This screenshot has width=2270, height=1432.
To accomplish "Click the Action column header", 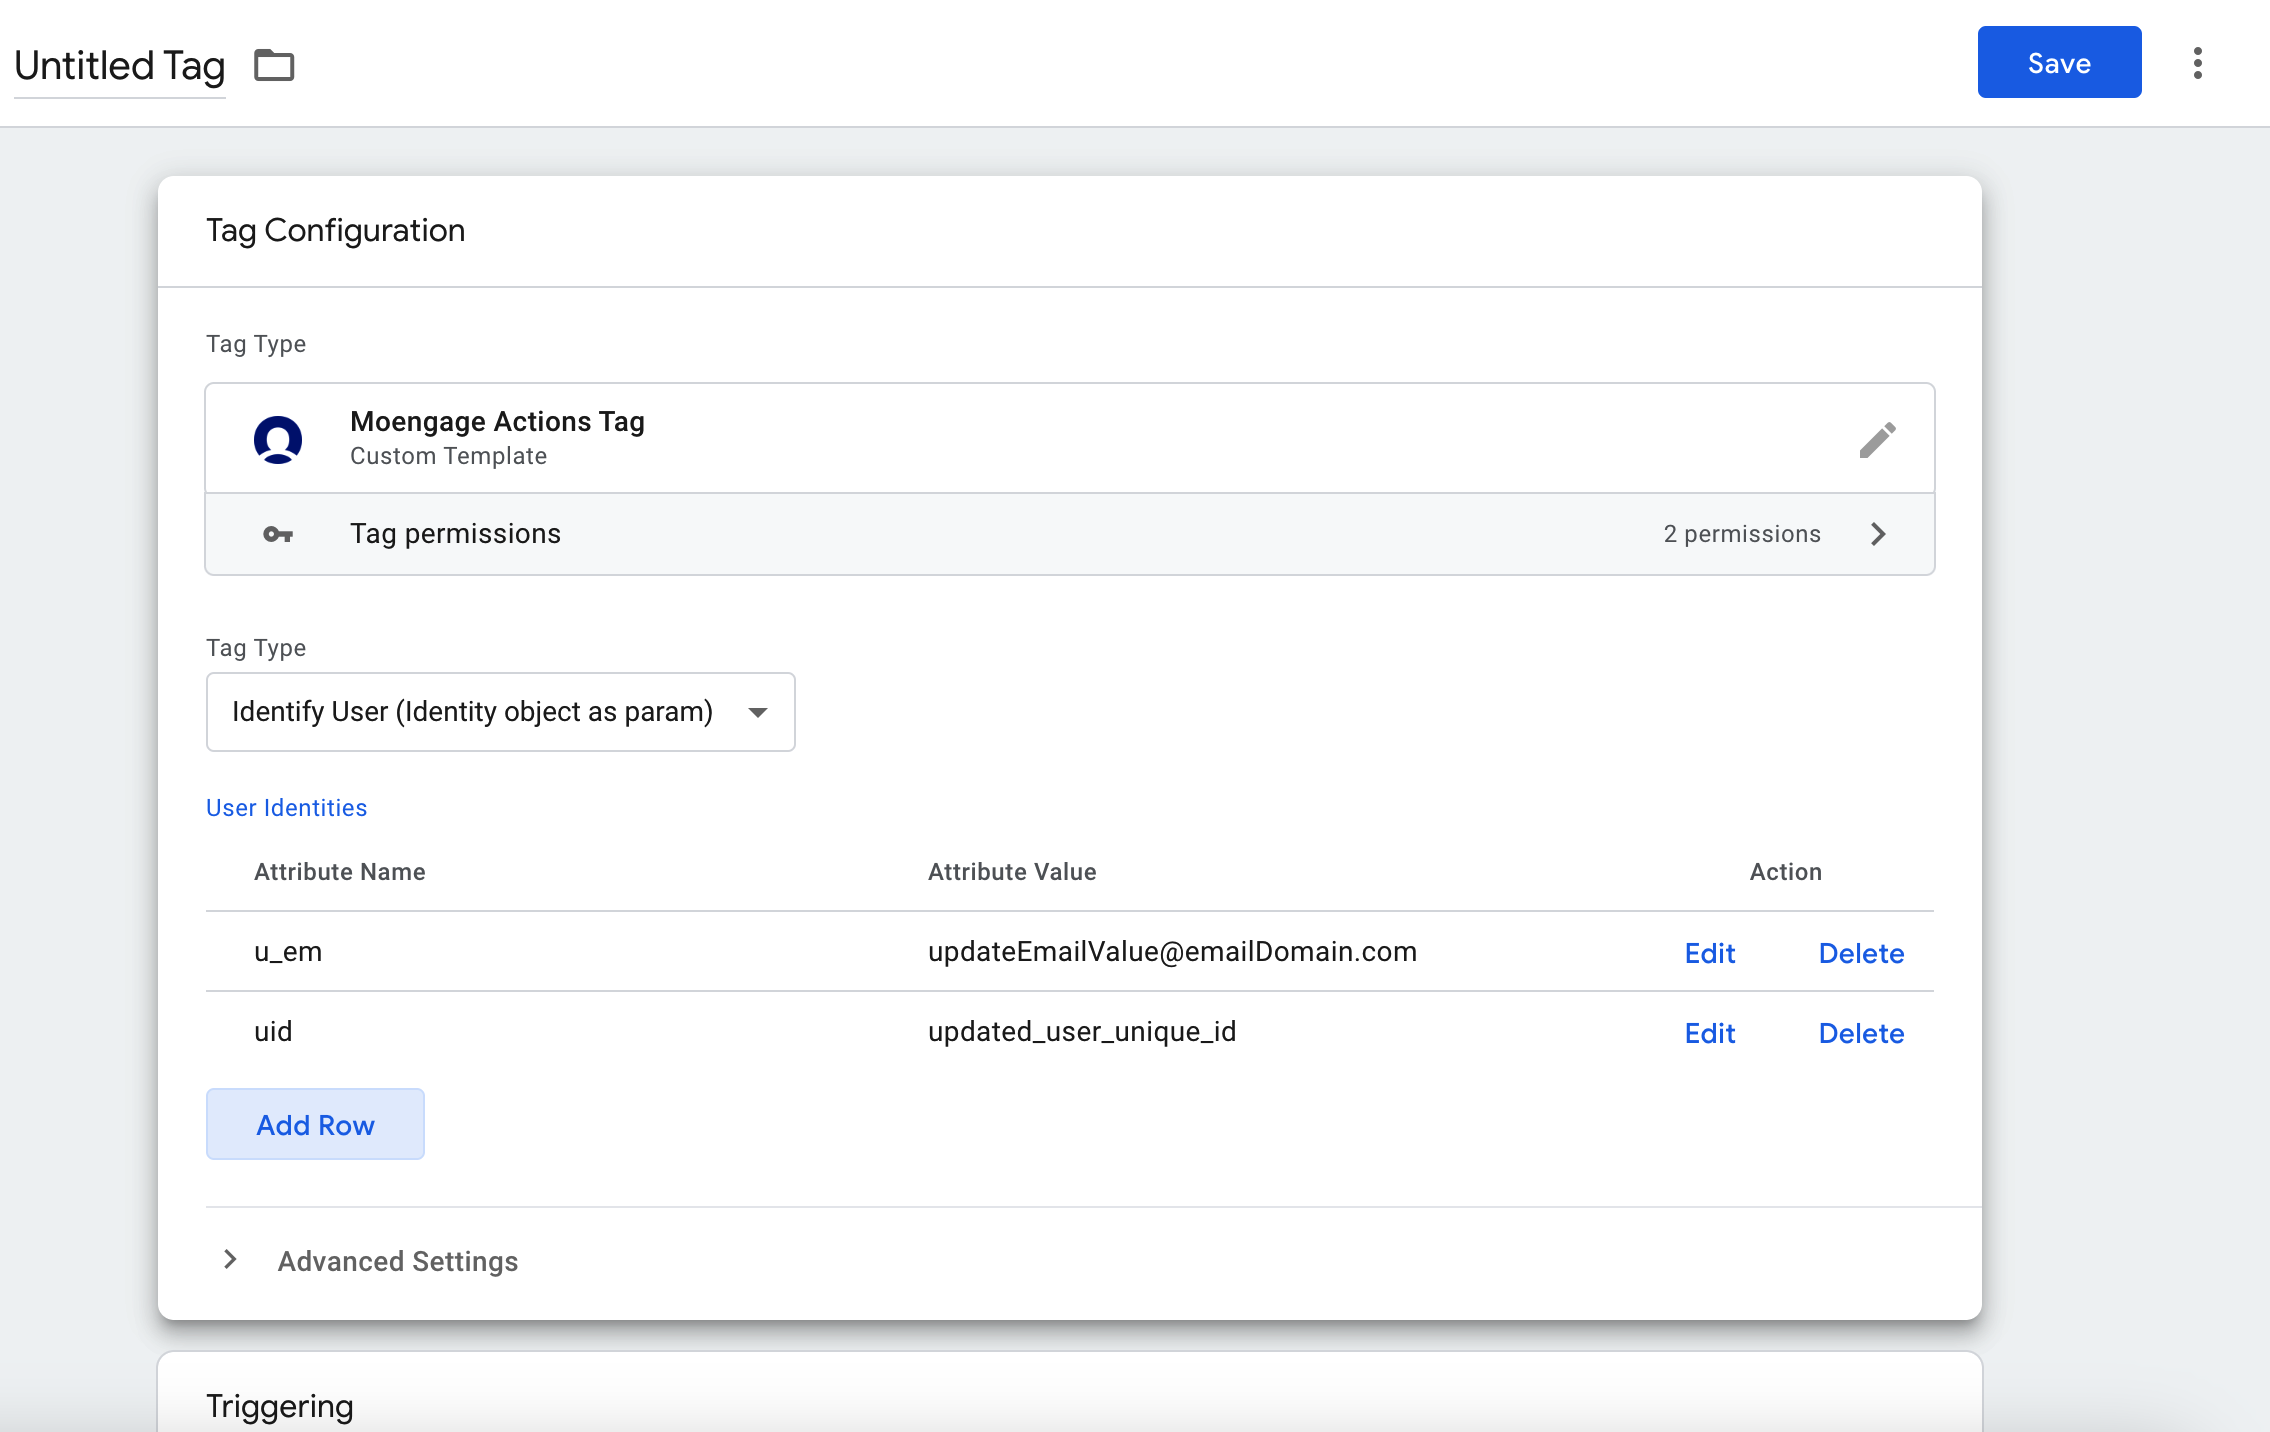I will [x=1785, y=872].
